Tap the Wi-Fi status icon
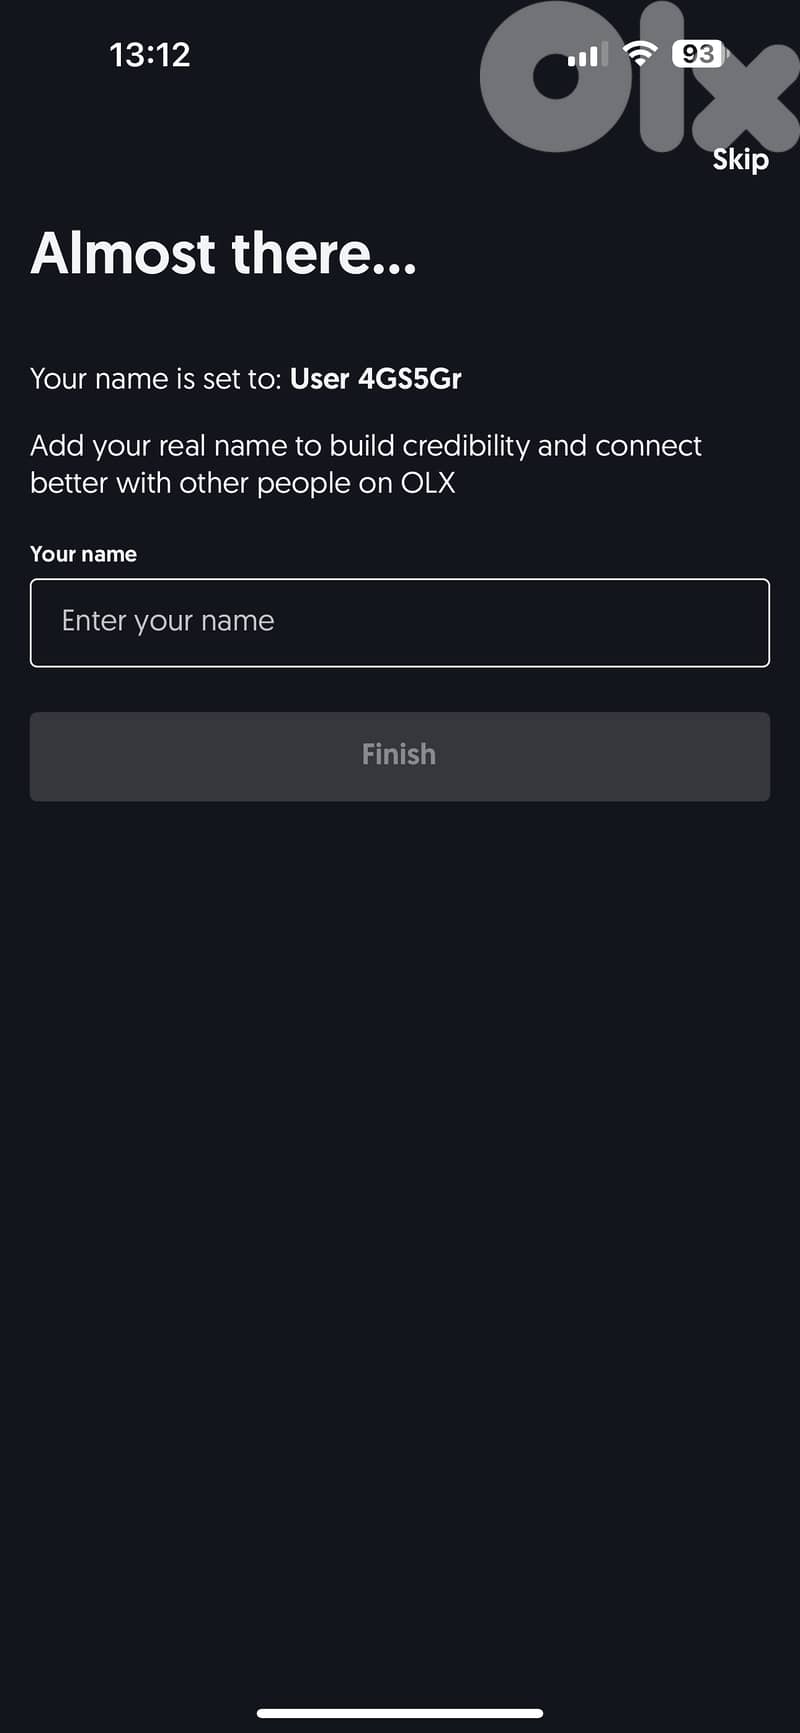The width and height of the screenshot is (800, 1733). (640, 54)
